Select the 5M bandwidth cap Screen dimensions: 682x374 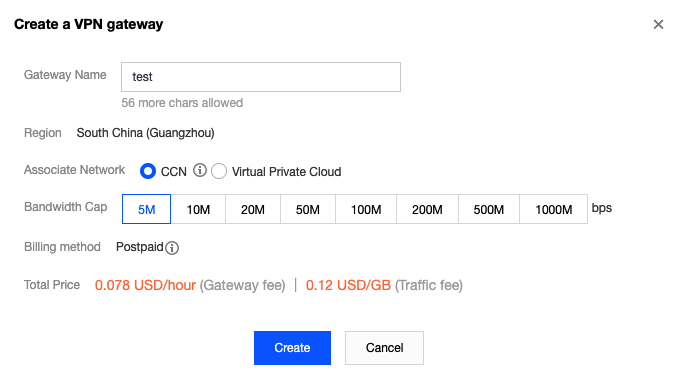[x=147, y=209]
